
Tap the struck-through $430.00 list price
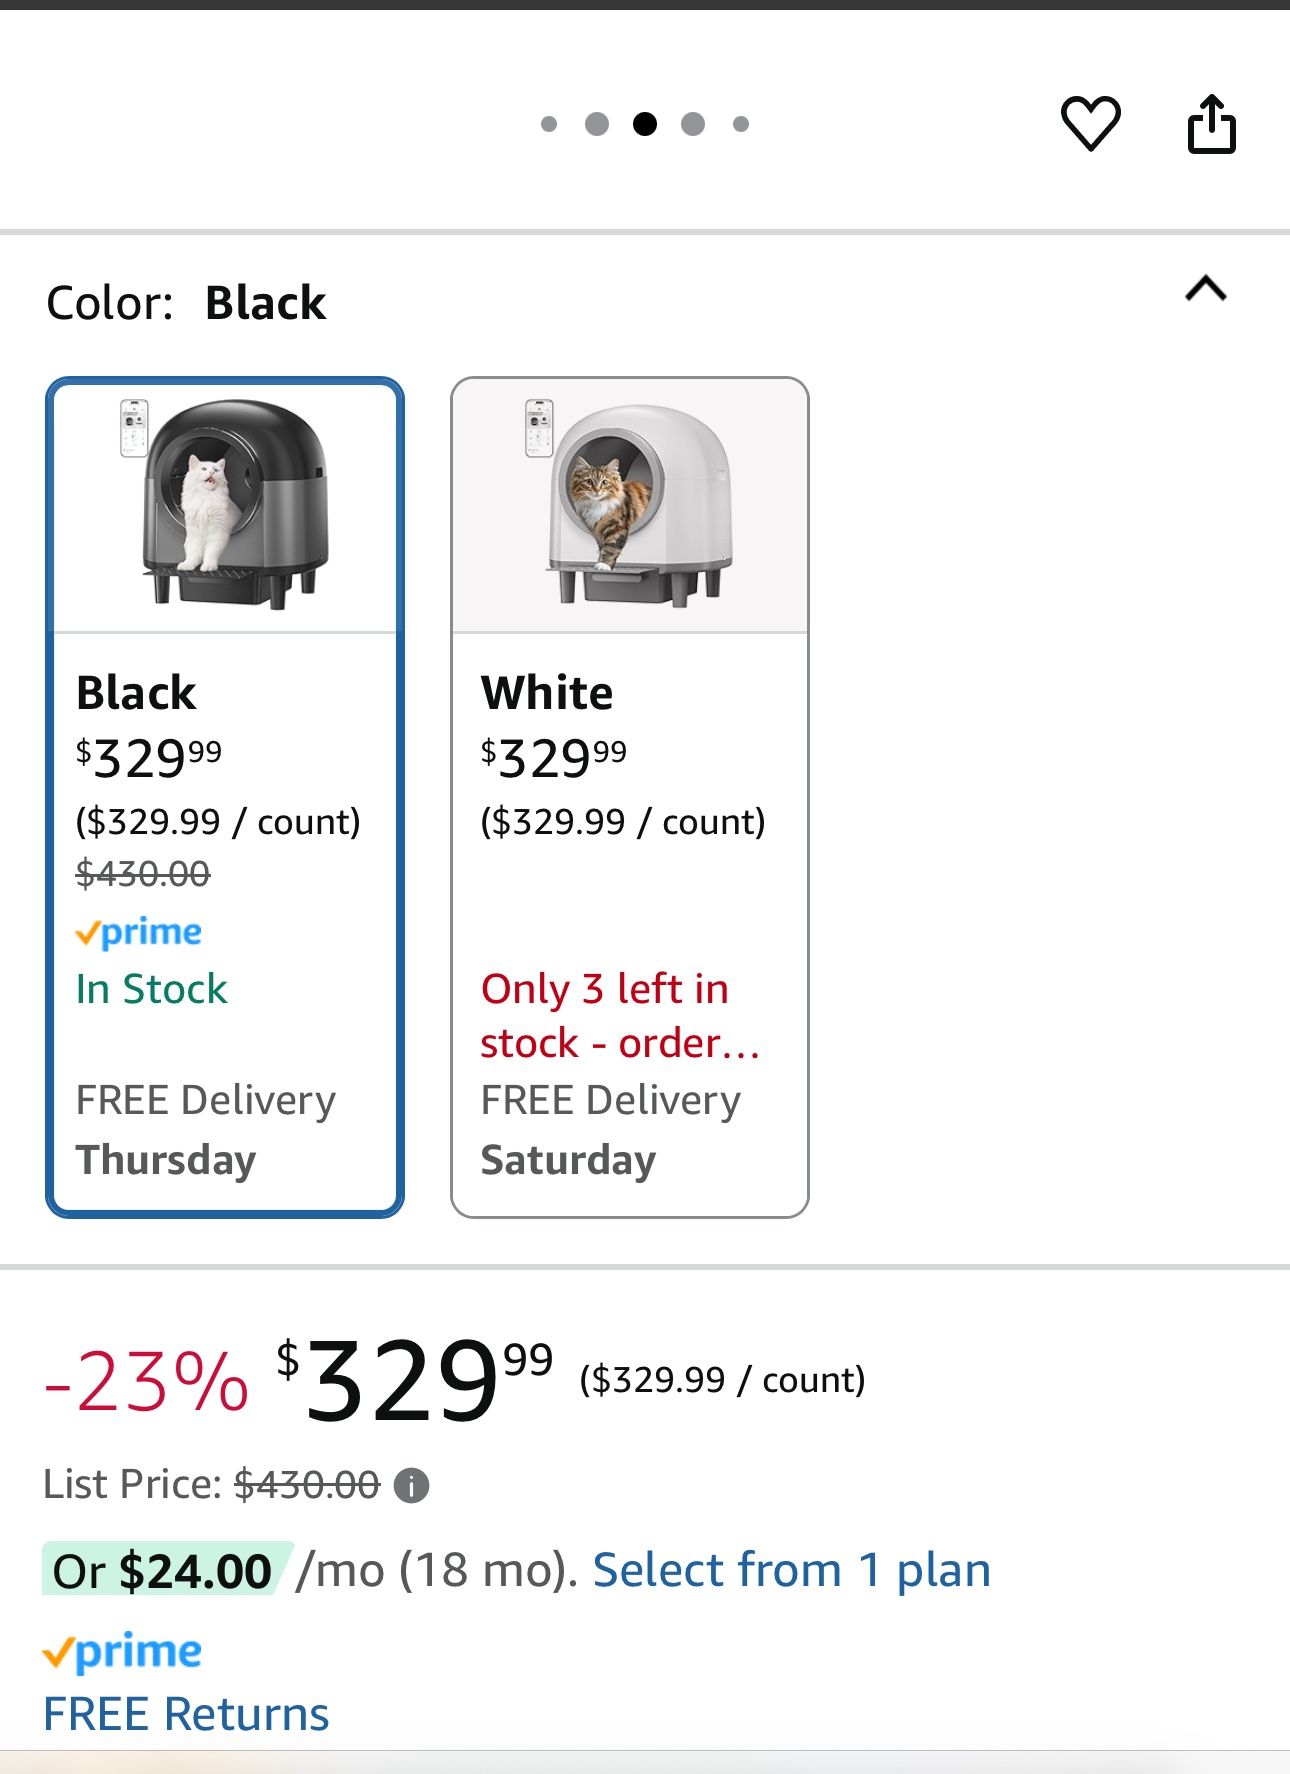point(307,1485)
